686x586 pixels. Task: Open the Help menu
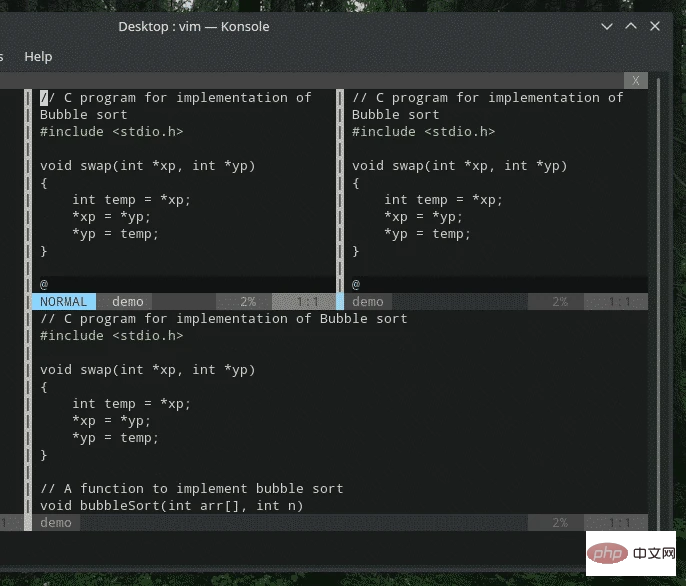click(x=38, y=57)
